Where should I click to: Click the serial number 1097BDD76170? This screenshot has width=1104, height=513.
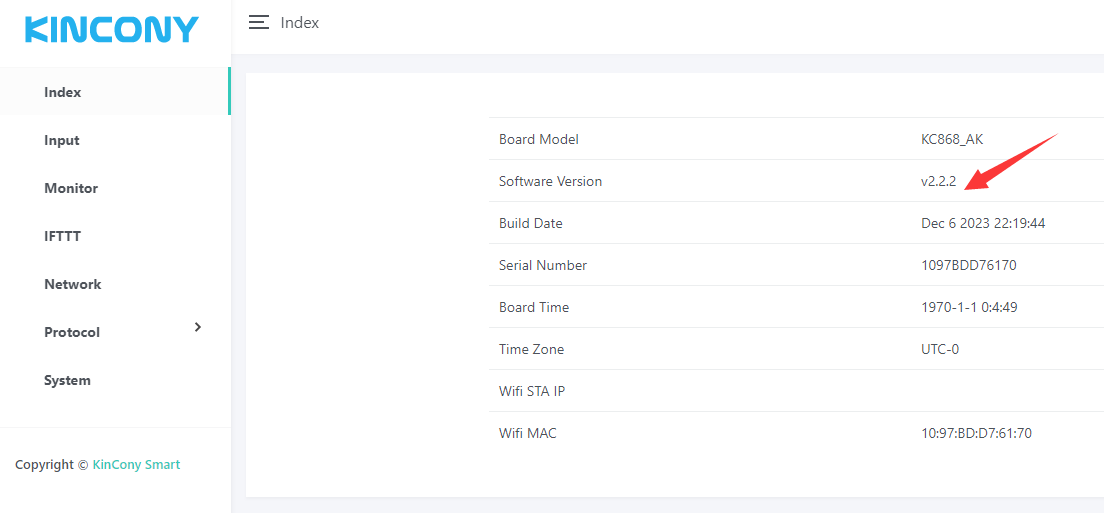[969, 265]
